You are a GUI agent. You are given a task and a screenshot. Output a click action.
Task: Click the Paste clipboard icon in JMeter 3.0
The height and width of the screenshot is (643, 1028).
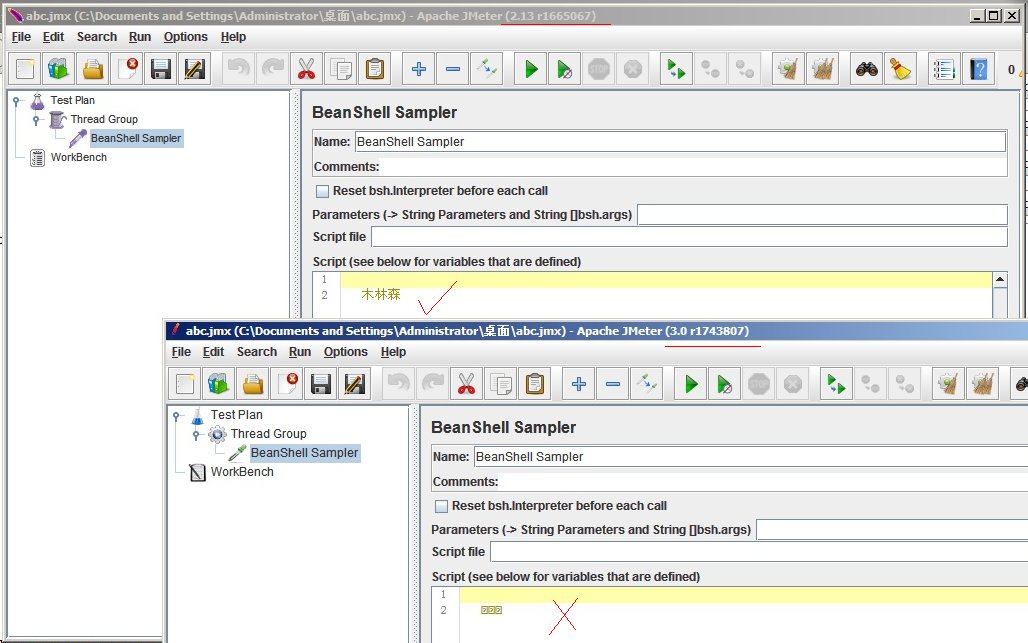[x=534, y=383]
